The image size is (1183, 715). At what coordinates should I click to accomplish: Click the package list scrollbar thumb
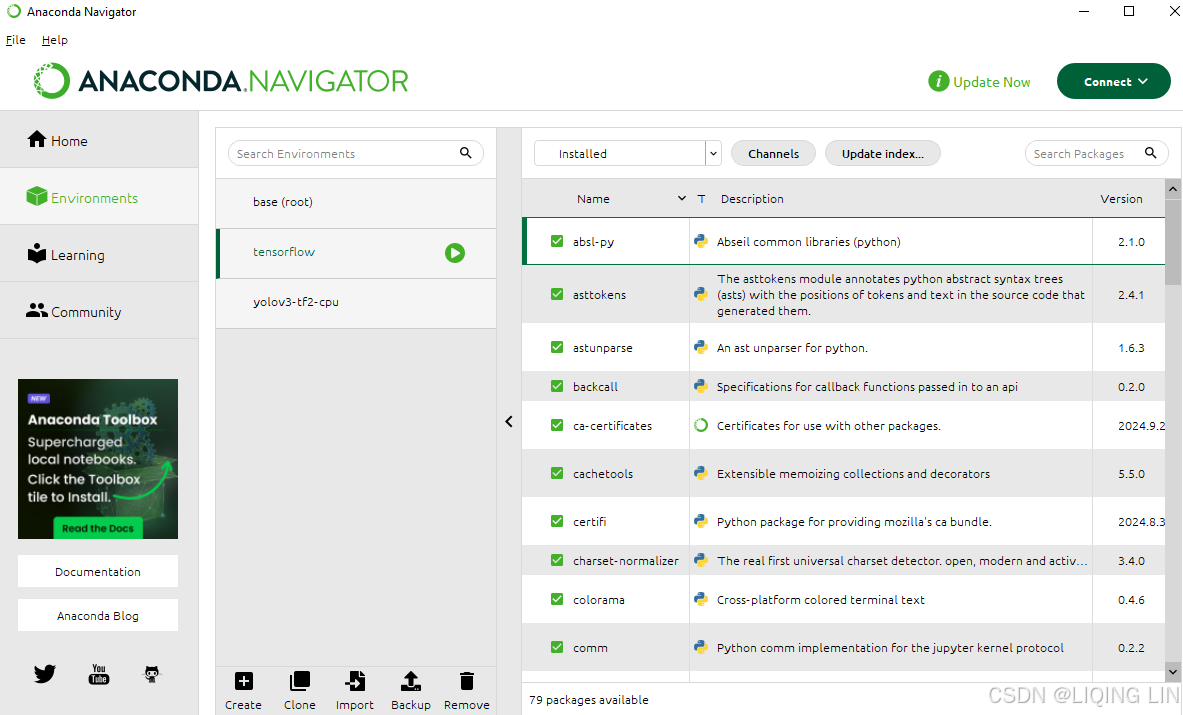[x=1172, y=241]
